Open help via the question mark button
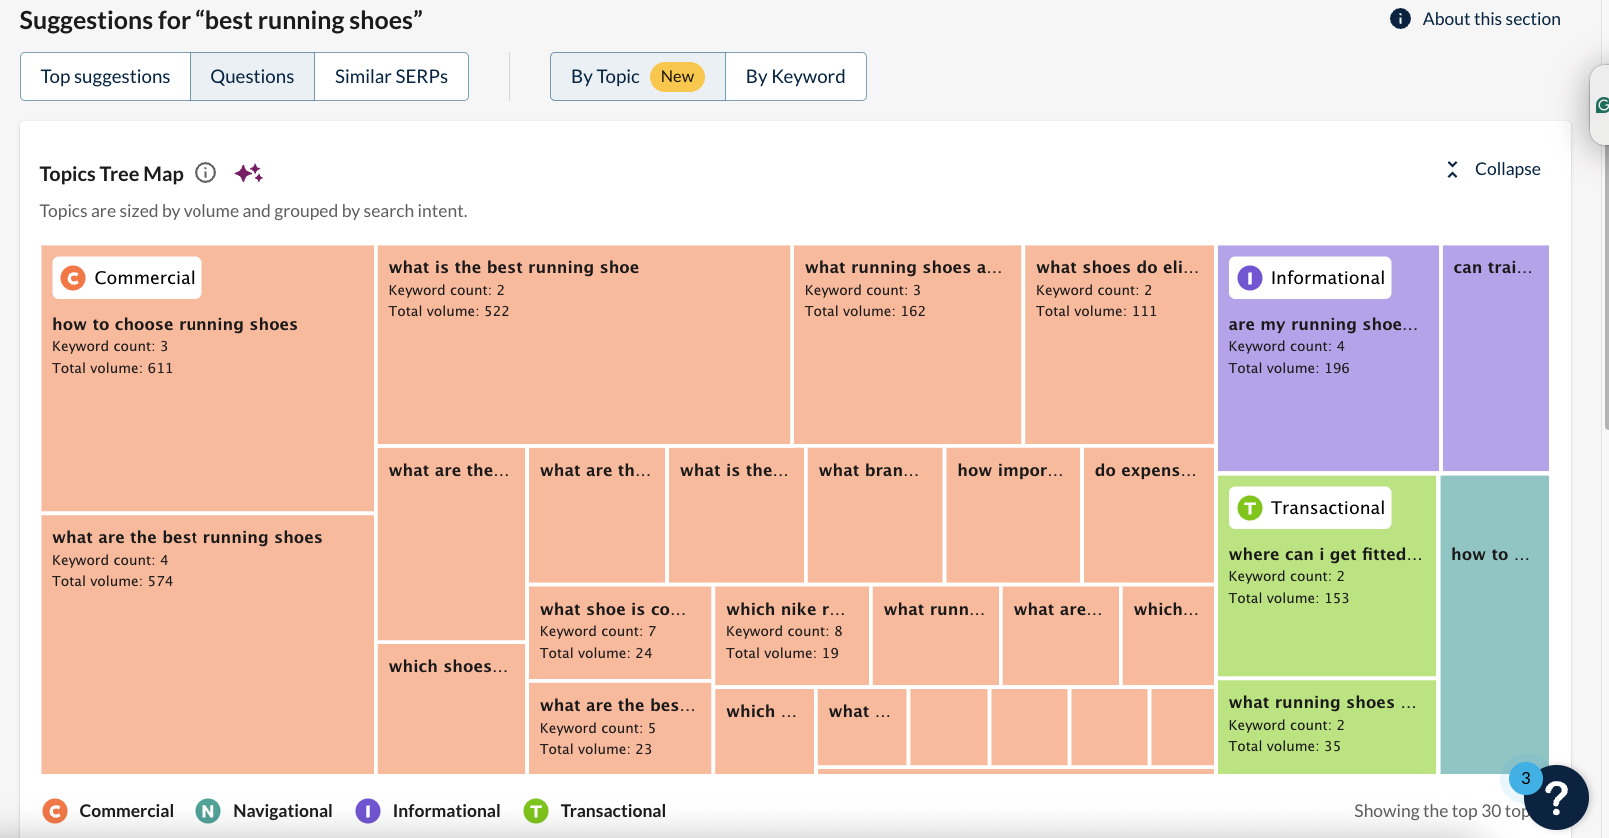The image size is (1609, 838). 1557,797
